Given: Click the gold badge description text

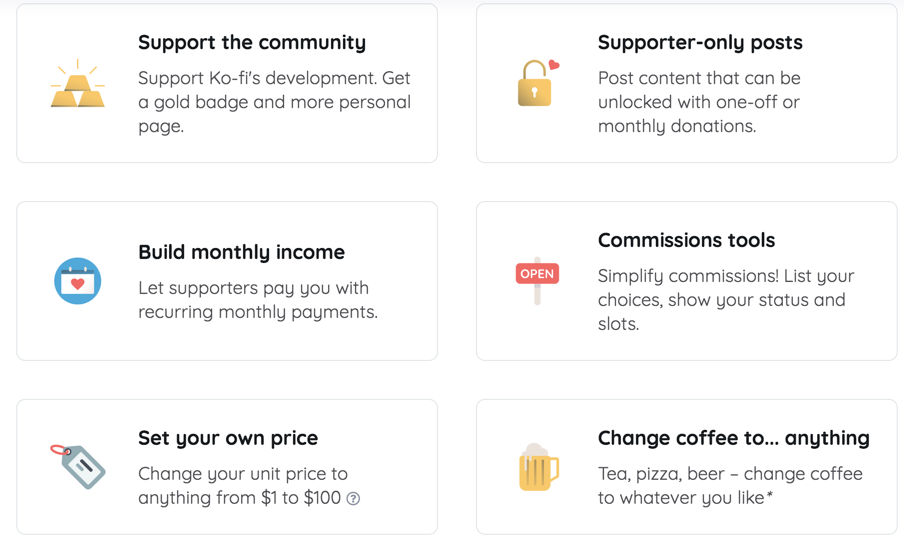Looking at the screenshot, I should (274, 102).
